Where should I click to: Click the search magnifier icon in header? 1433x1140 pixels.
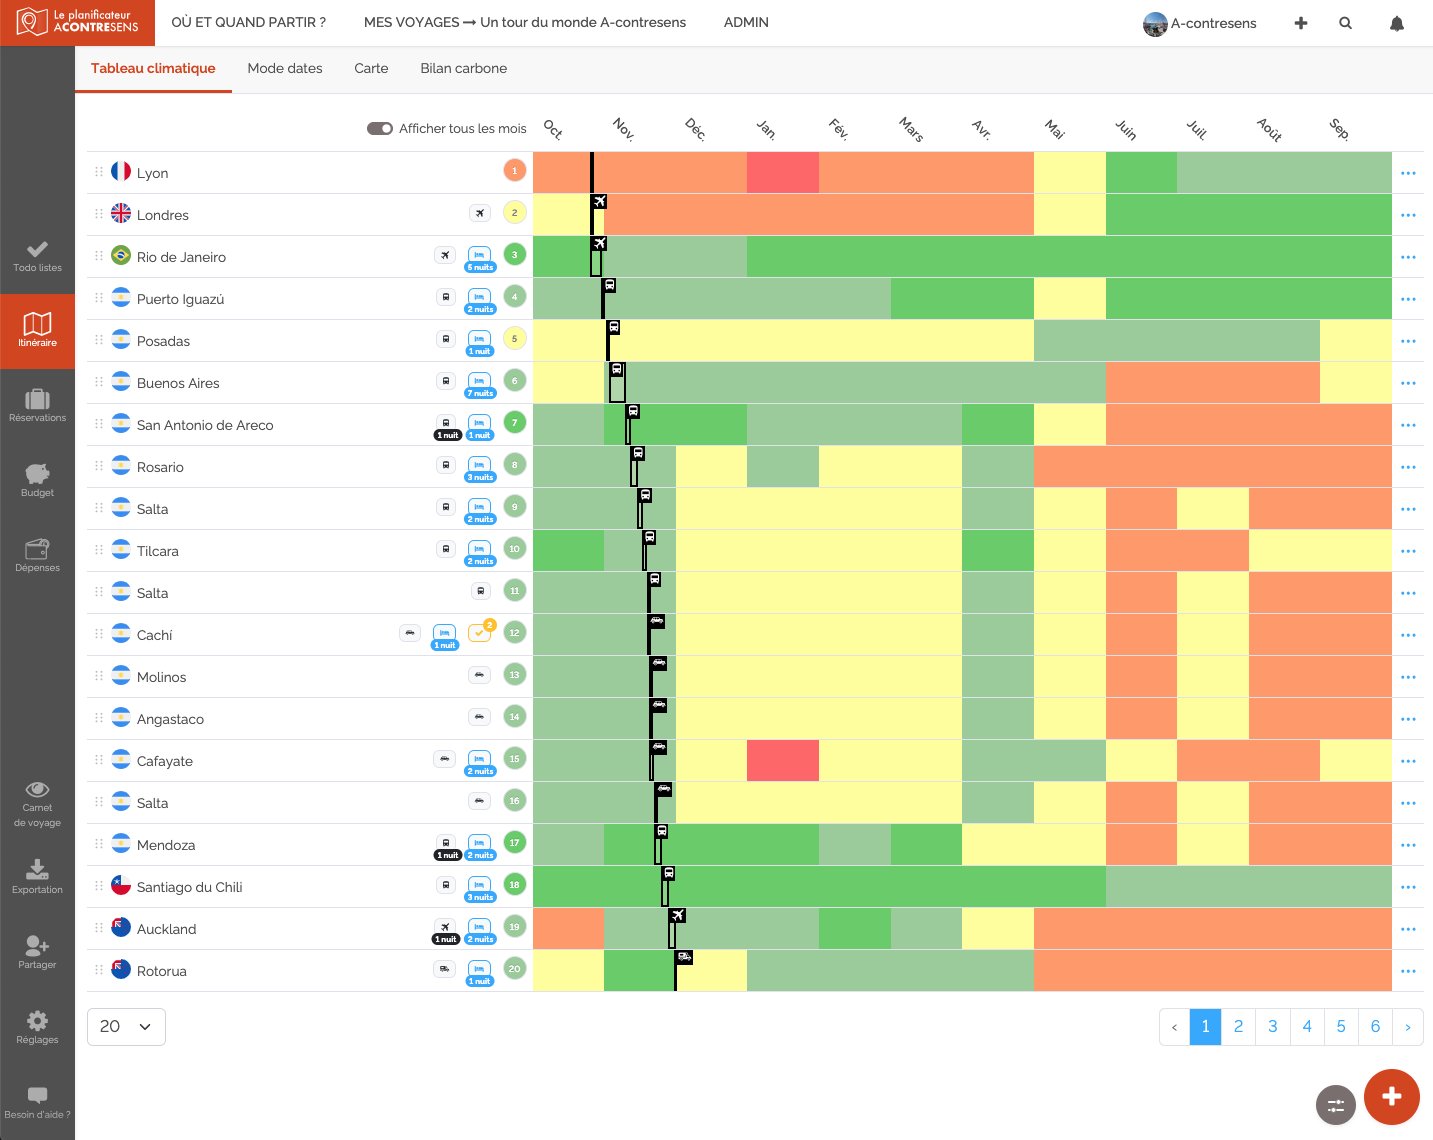tap(1346, 23)
